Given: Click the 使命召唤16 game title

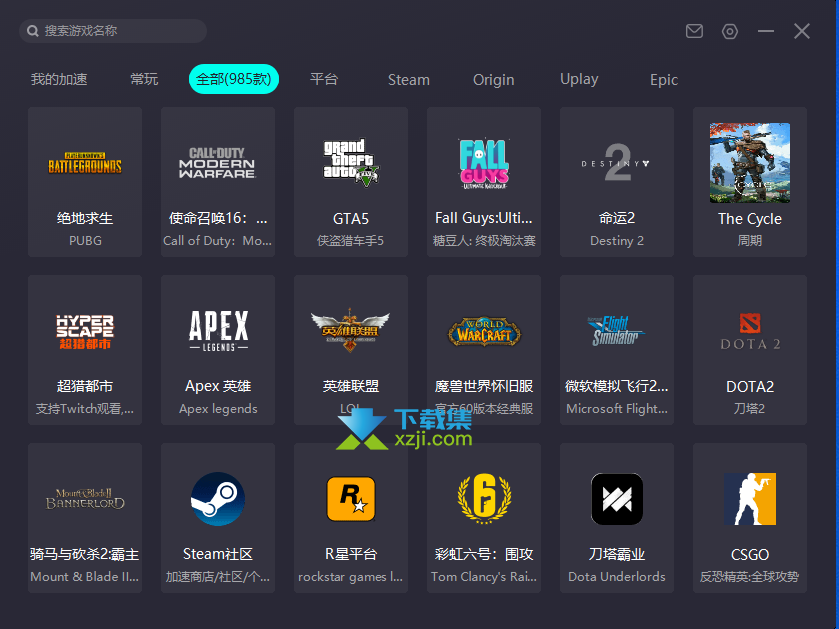Looking at the screenshot, I should click(218, 218).
